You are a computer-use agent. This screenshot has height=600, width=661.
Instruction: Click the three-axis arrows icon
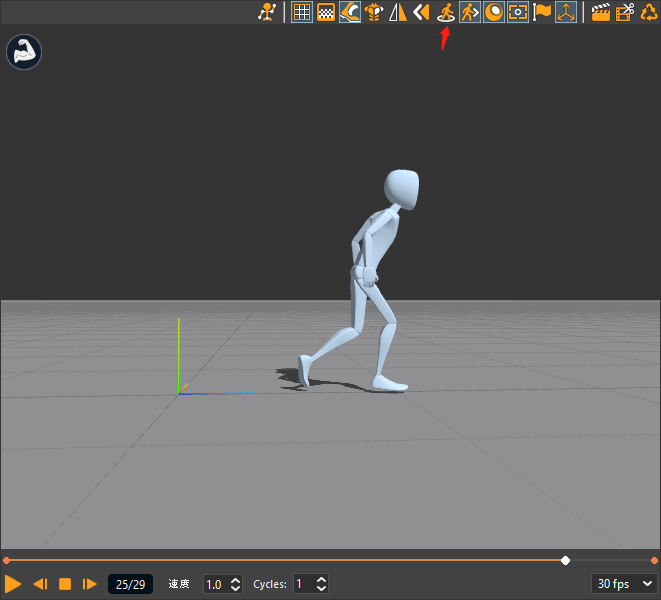[566, 12]
